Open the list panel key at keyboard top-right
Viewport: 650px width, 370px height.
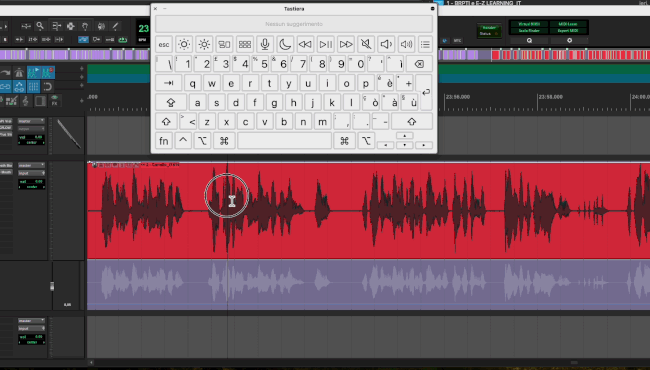coord(425,44)
